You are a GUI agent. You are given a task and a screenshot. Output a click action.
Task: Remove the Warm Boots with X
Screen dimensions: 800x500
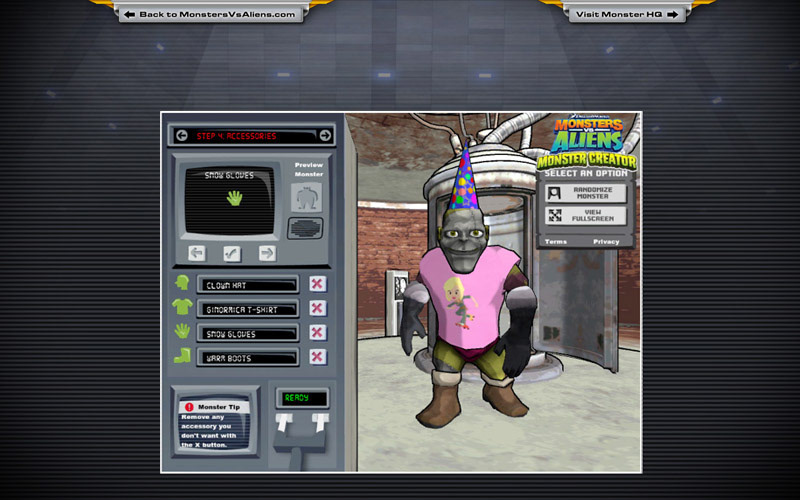tap(317, 357)
